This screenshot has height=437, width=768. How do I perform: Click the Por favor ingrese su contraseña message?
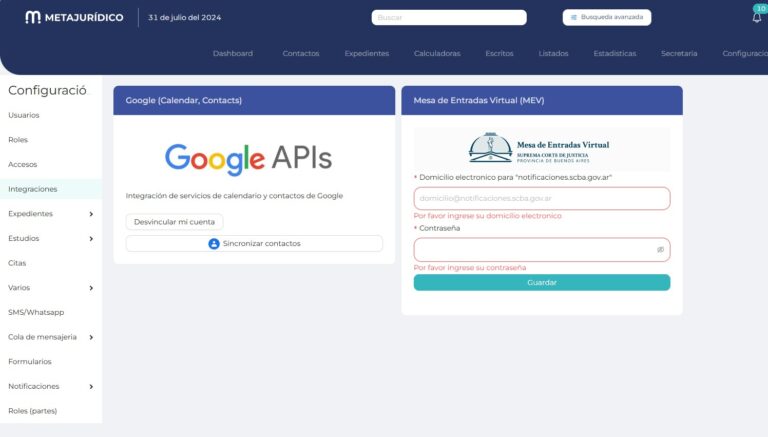(470, 268)
